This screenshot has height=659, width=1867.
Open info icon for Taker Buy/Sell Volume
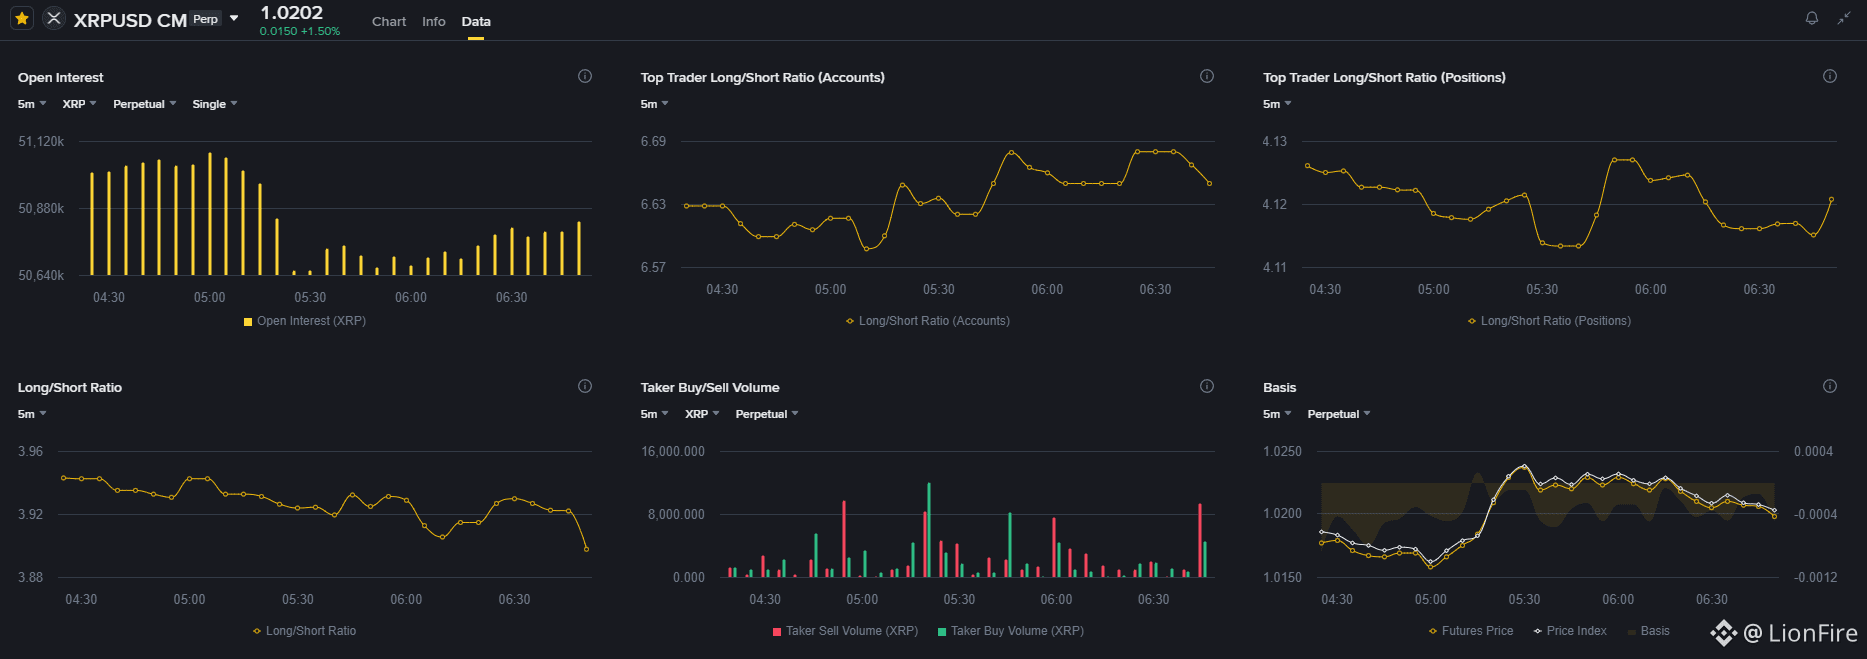click(x=1207, y=386)
